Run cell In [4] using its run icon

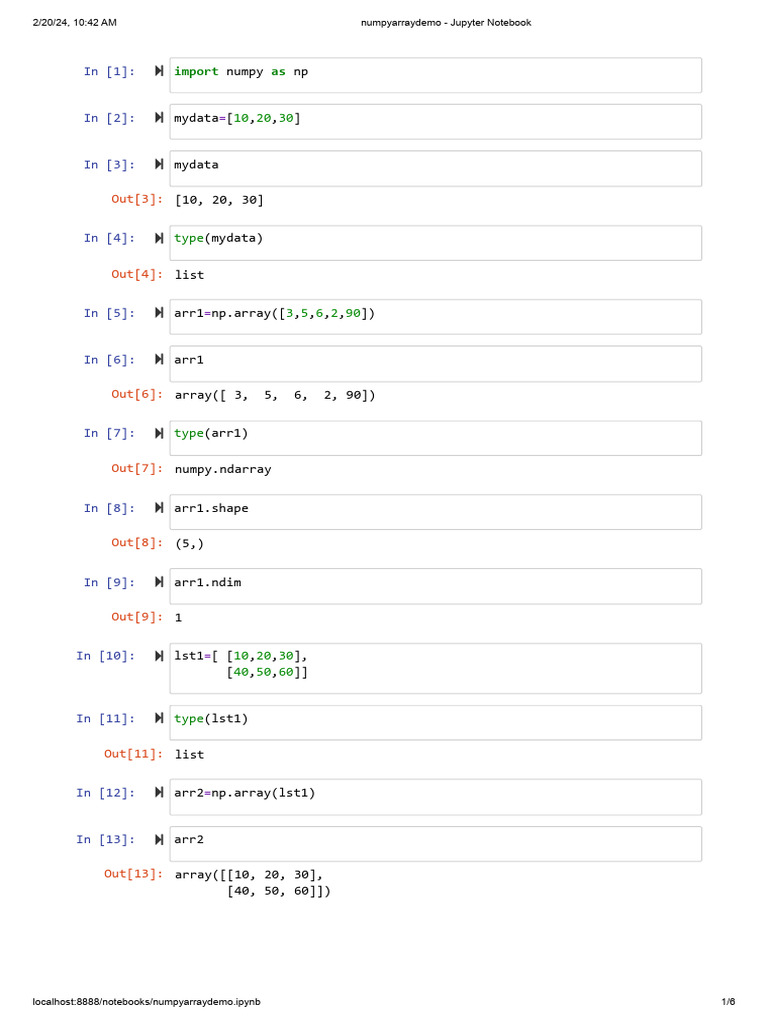pyautogui.click(x=159, y=238)
